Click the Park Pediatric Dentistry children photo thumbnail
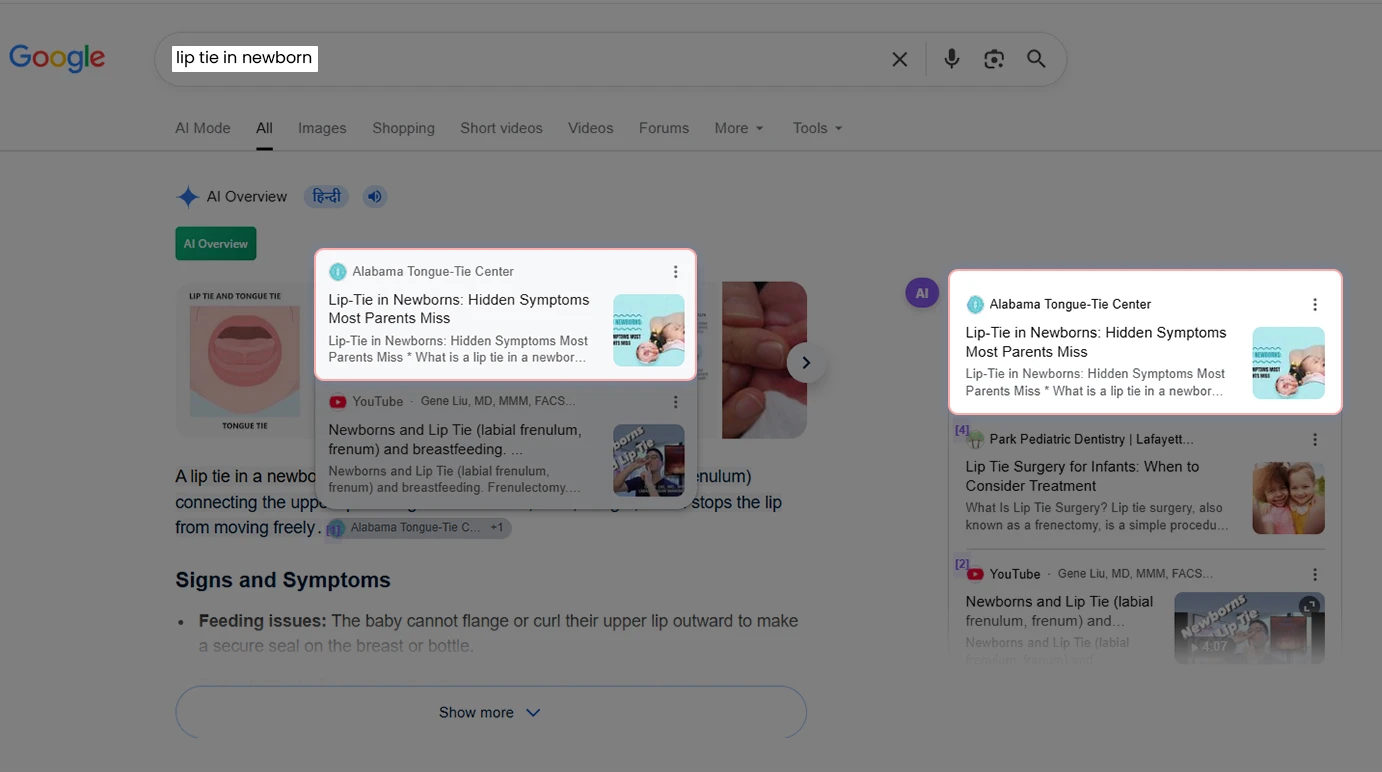The image size is (1382, 772). pos(1289,498)
